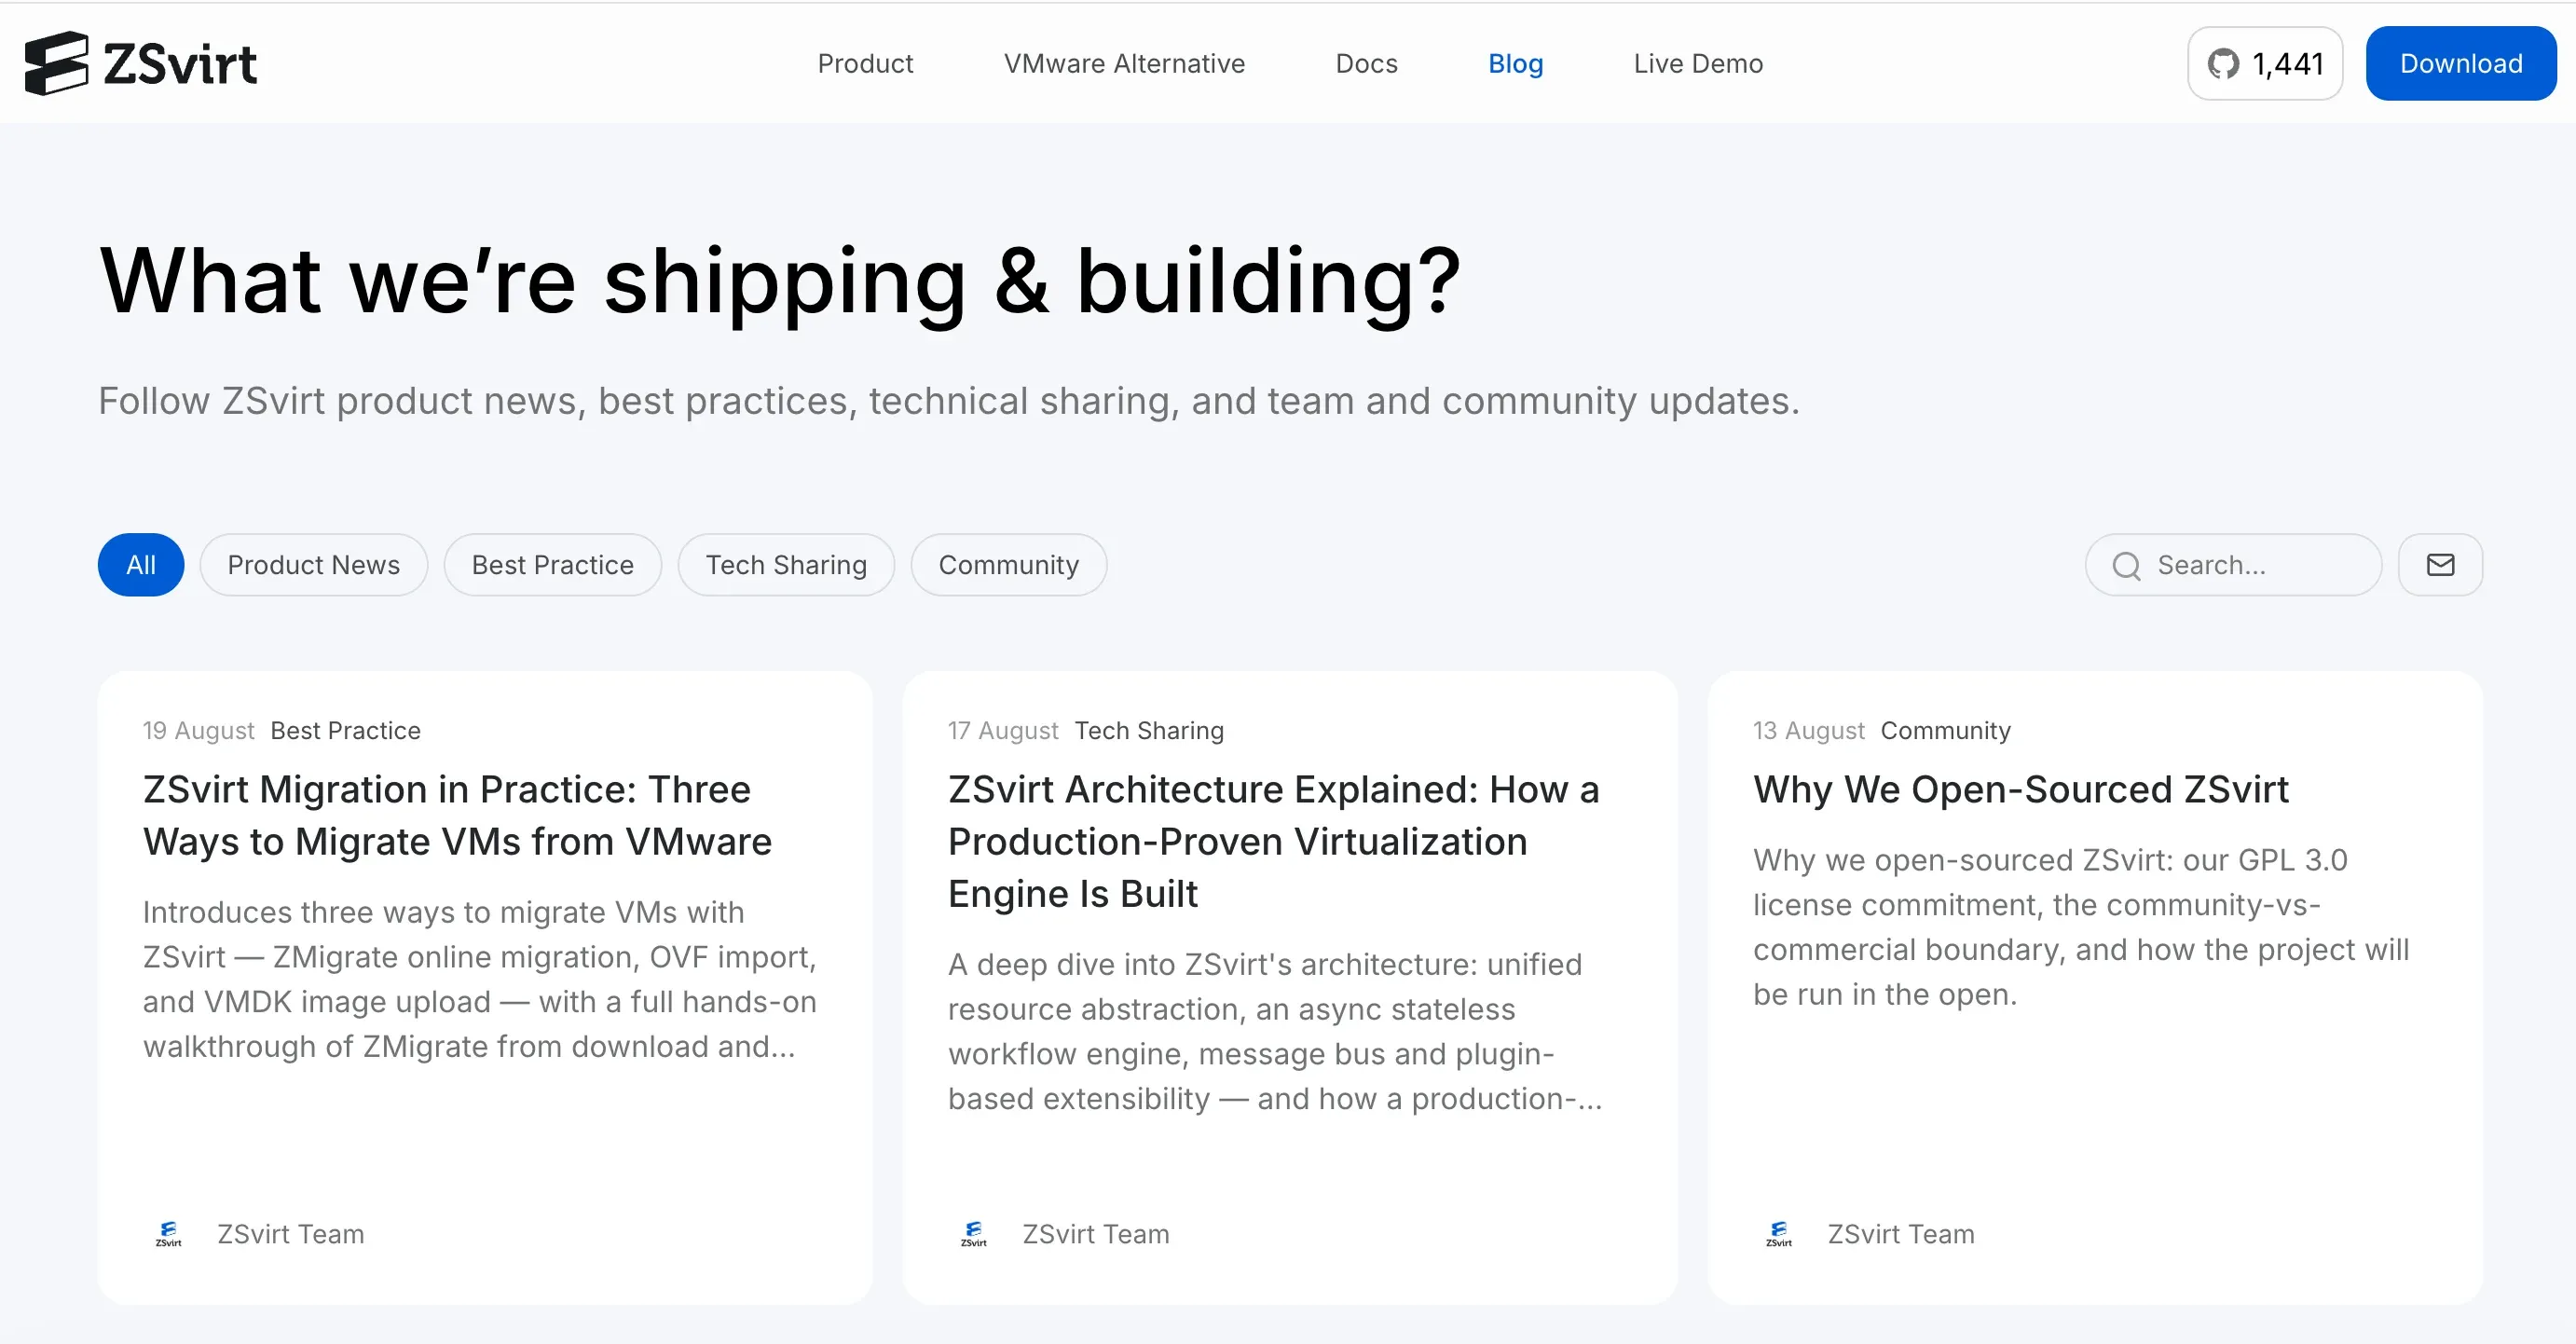Click ZSvirt Team avatar on migration article
Viewport: 2576px width, 1344px height.
pos(168,1234)
